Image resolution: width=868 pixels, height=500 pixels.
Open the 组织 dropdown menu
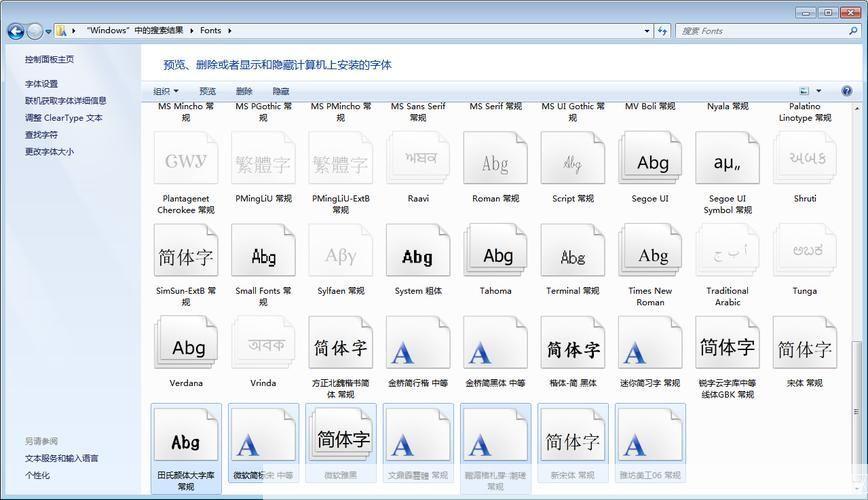point(166,91)
